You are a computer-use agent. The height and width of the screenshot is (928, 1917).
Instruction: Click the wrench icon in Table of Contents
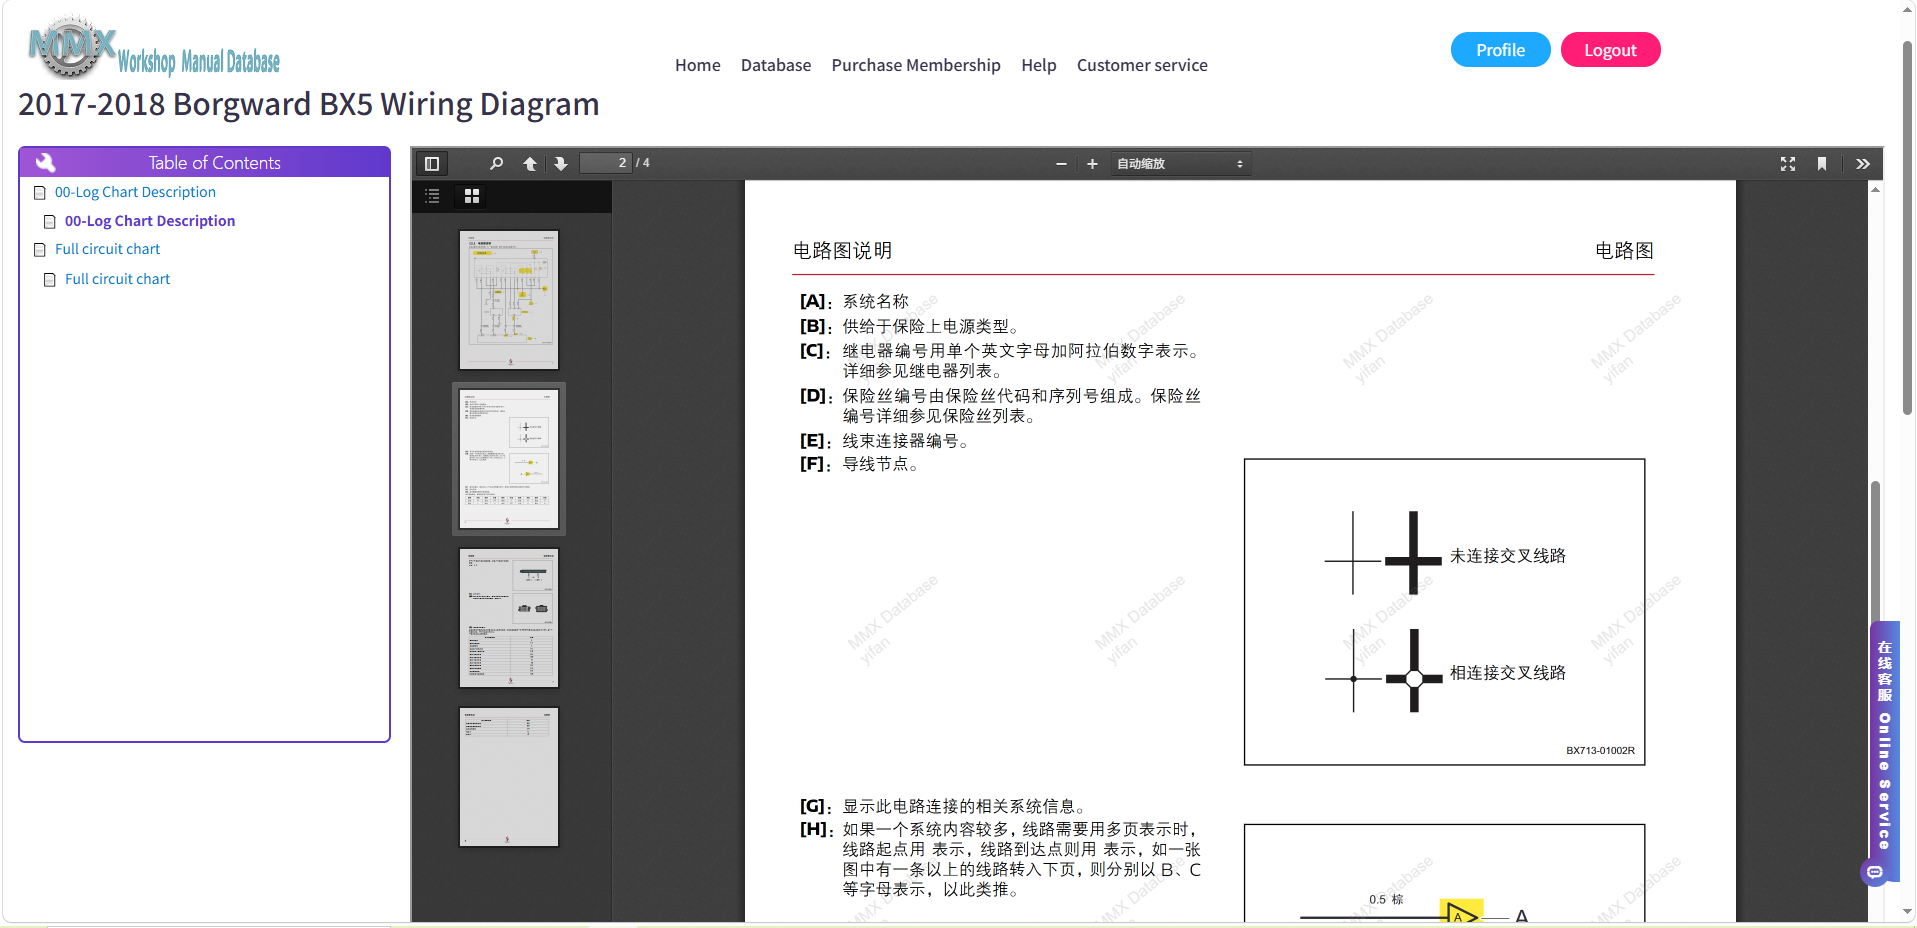(45, 162)
